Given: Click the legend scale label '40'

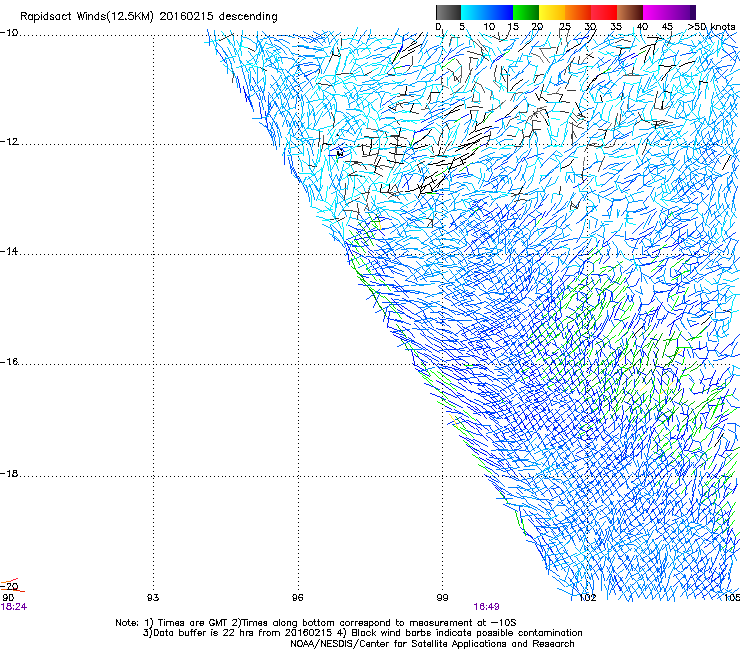Looking at the screenshot, I should [x=642, y=27].
